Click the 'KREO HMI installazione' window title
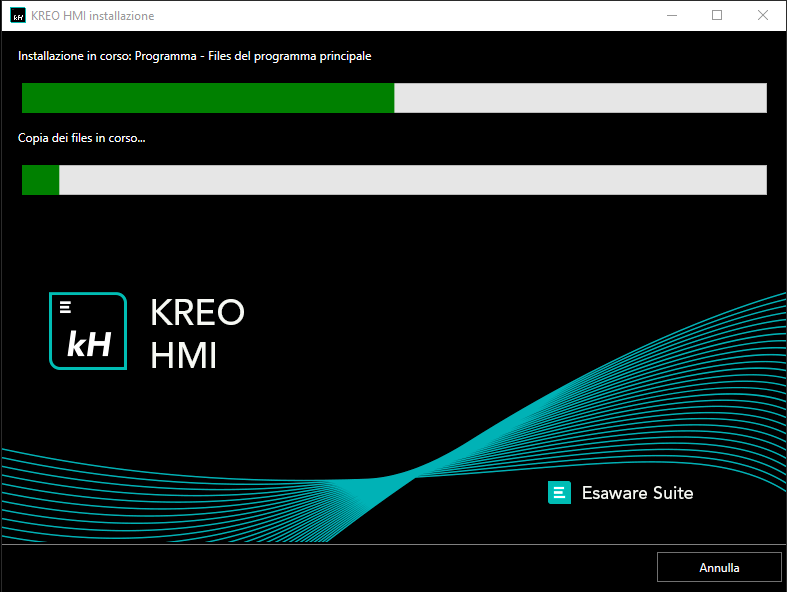This screenshot has height=592, width=787. [x=93, y=16]
